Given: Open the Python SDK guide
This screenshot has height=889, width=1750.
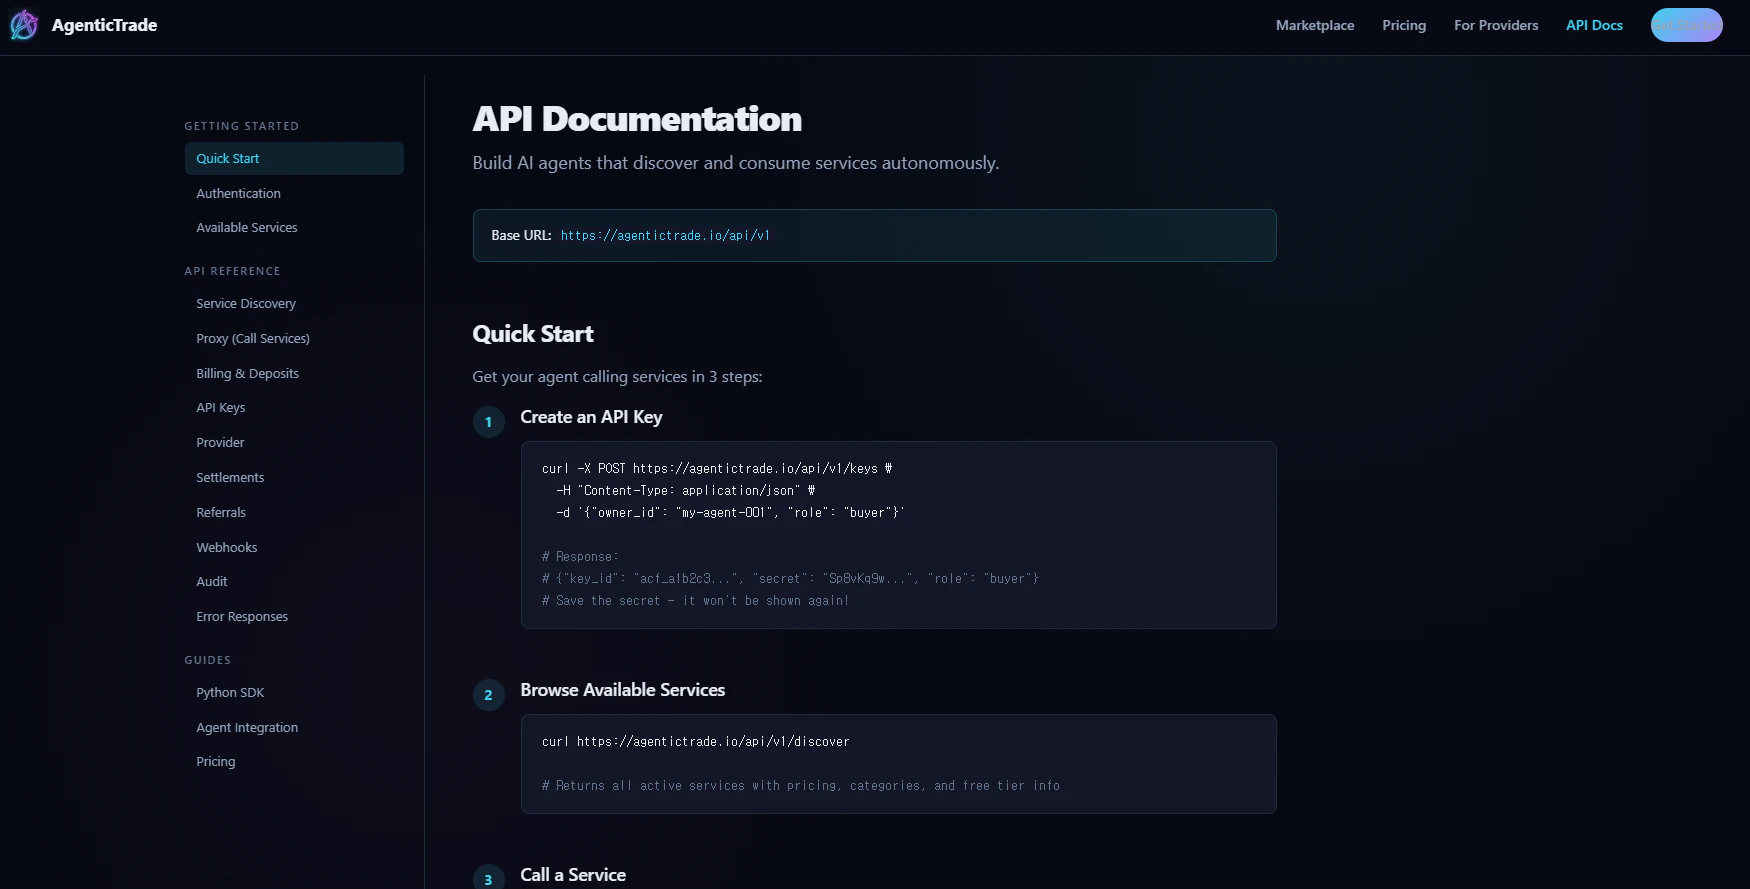Looking at the screenshot, I should click(x=230, y=692).
